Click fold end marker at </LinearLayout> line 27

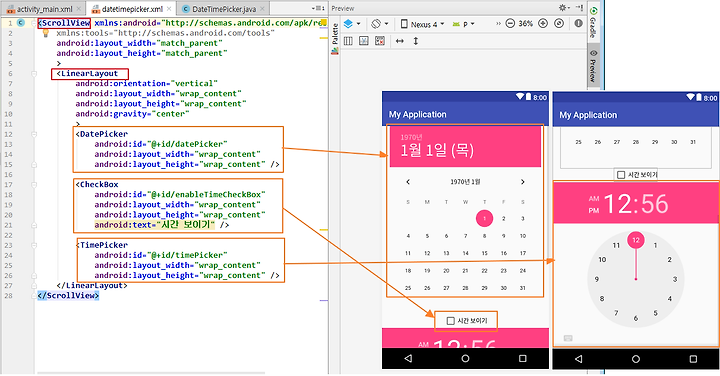(x=34, y=286)
